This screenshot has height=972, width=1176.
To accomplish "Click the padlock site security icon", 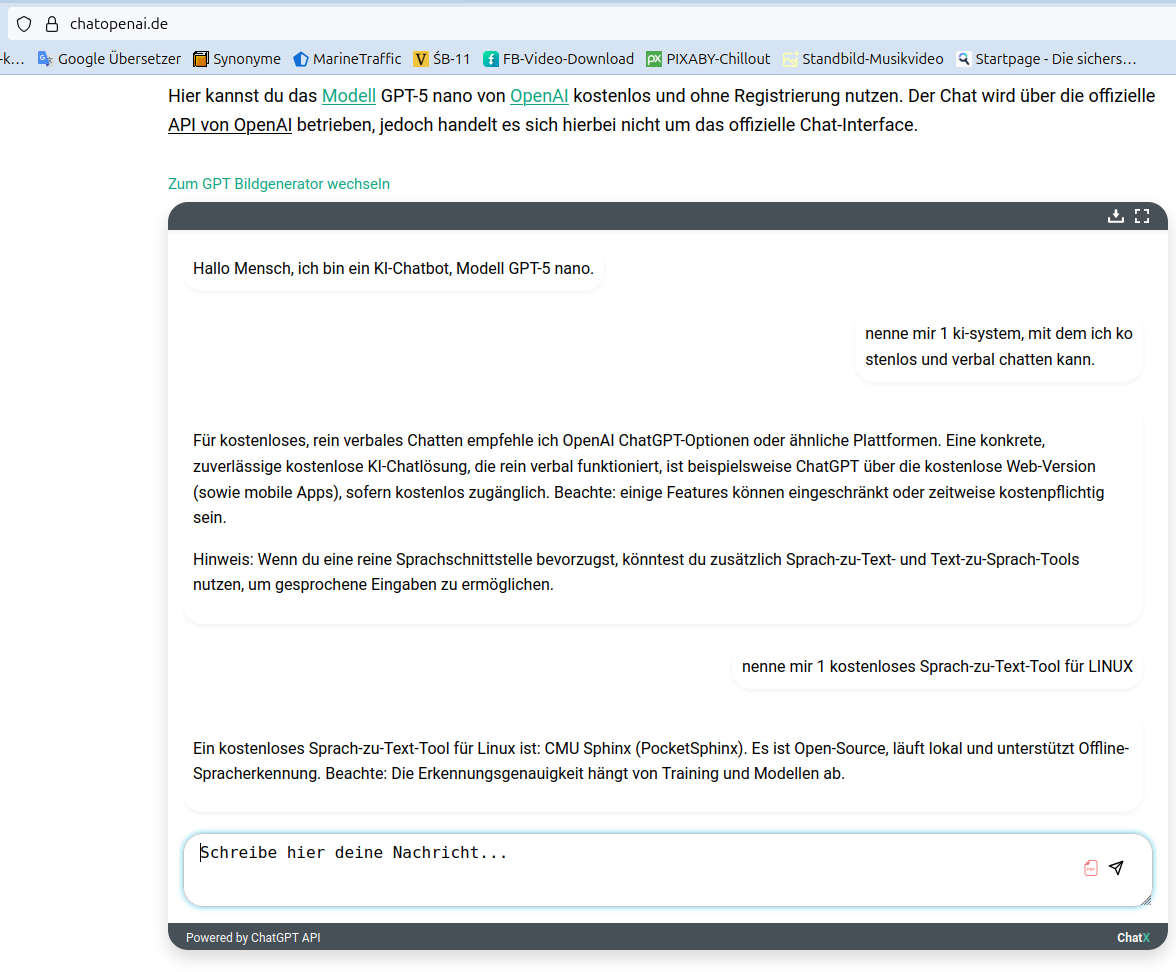I will [x=52, y=23].
